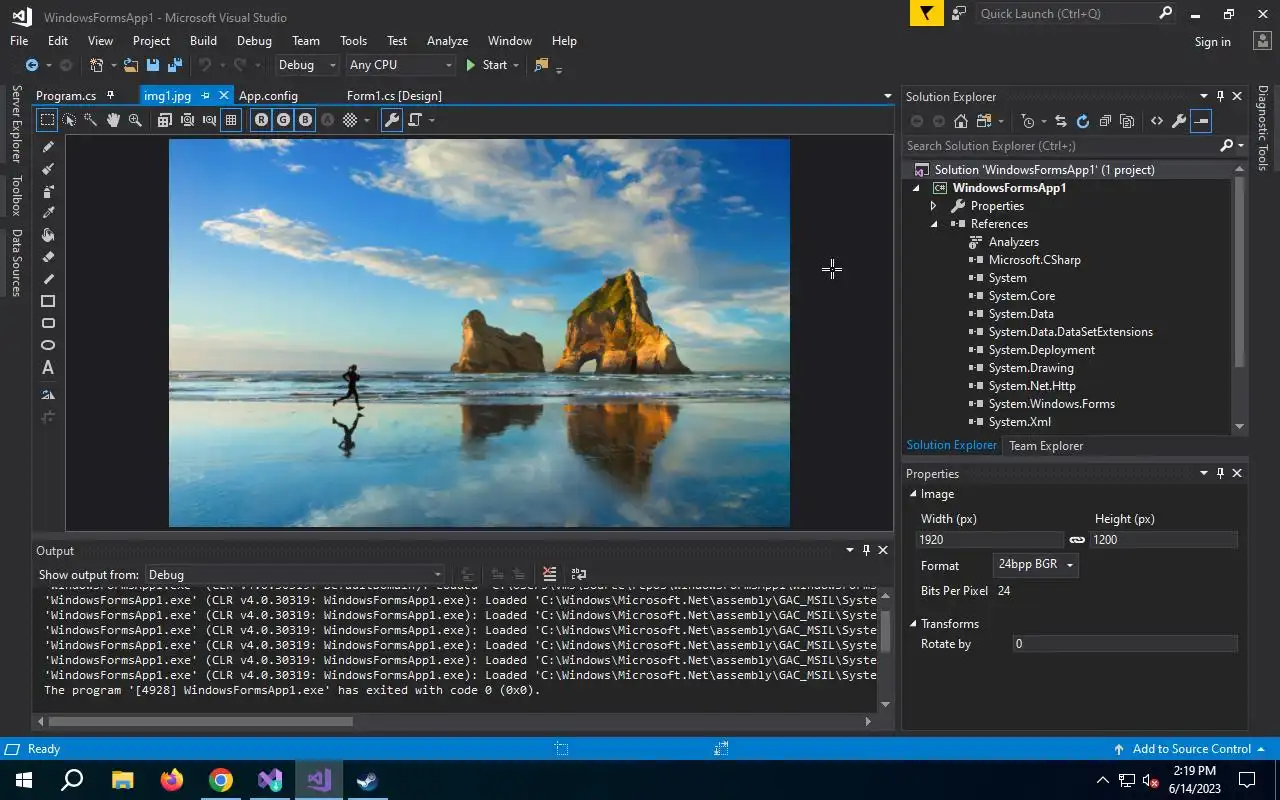Screen dimensions: 1280x800
Task: Pick the Eyedropper color picker tool
Action: 48,213
